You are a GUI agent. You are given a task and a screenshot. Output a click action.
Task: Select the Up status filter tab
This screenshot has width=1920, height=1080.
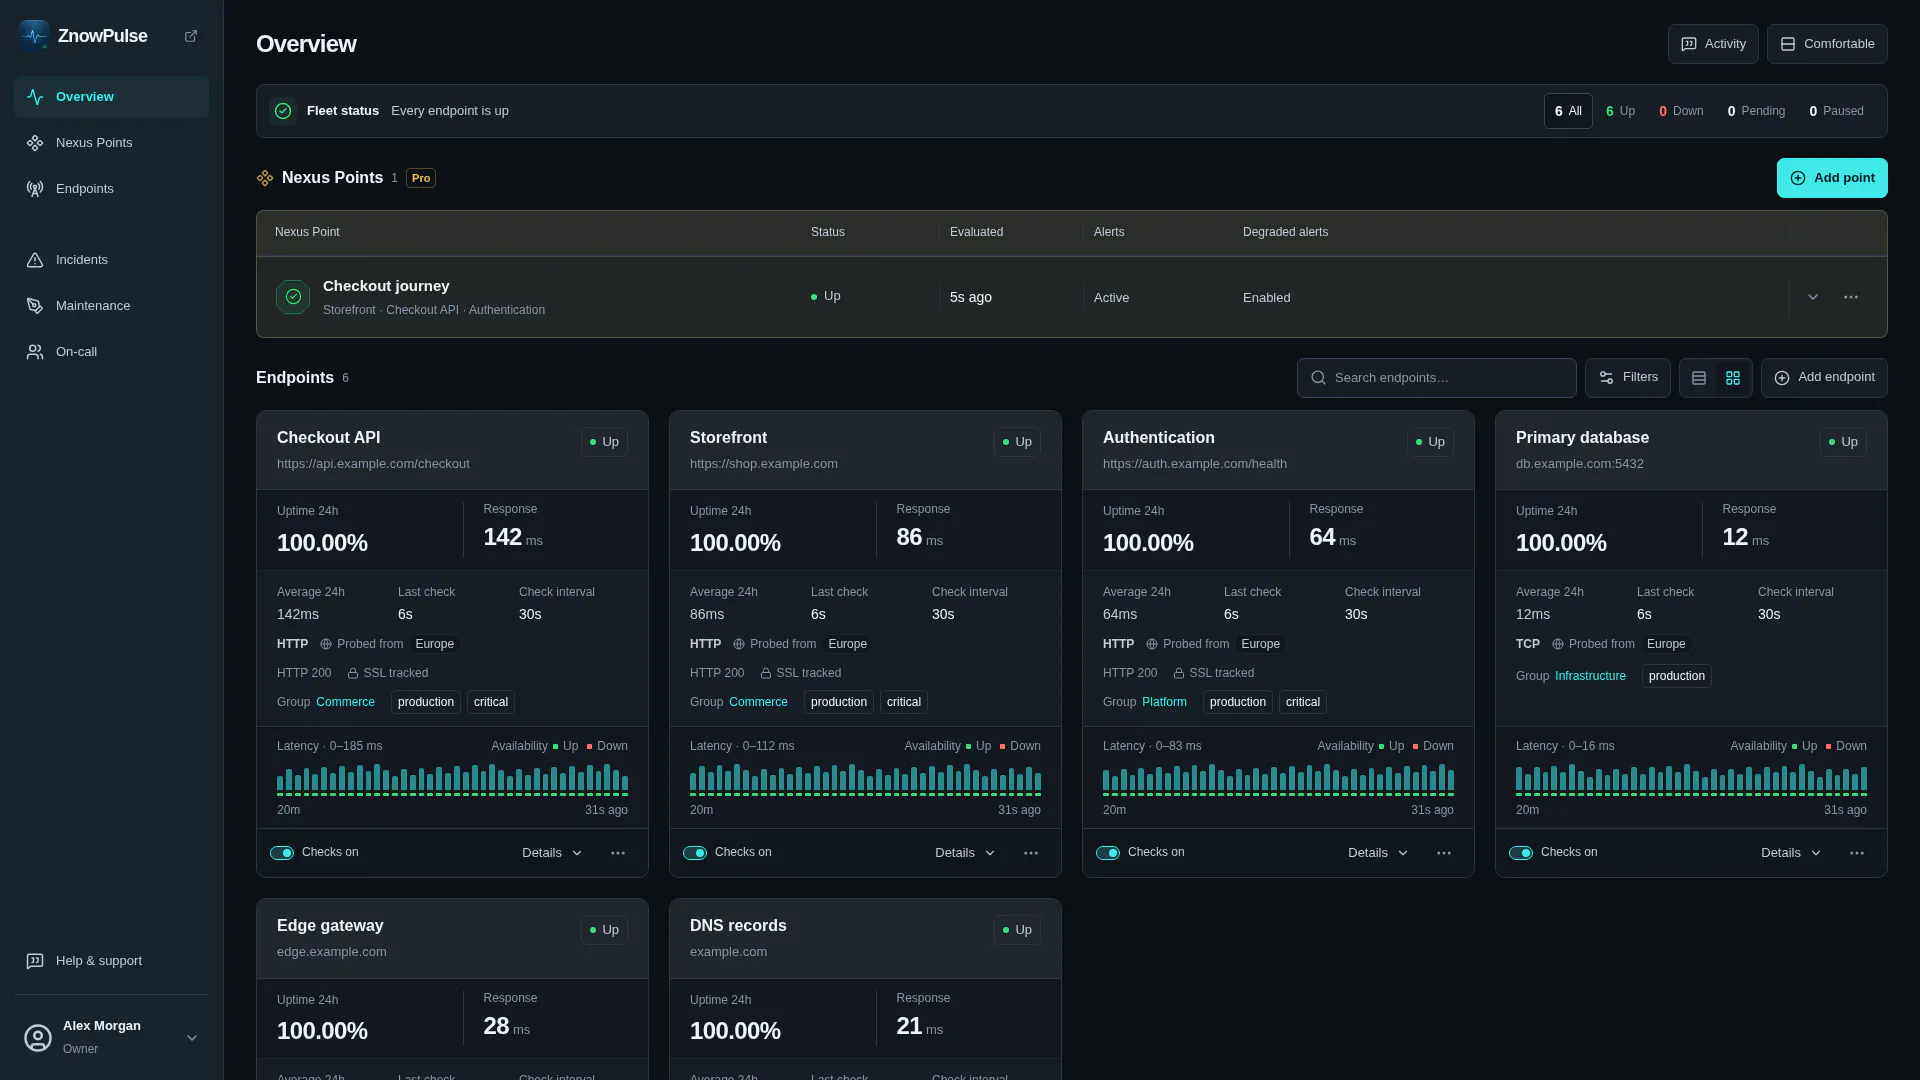pos(1620,111)
